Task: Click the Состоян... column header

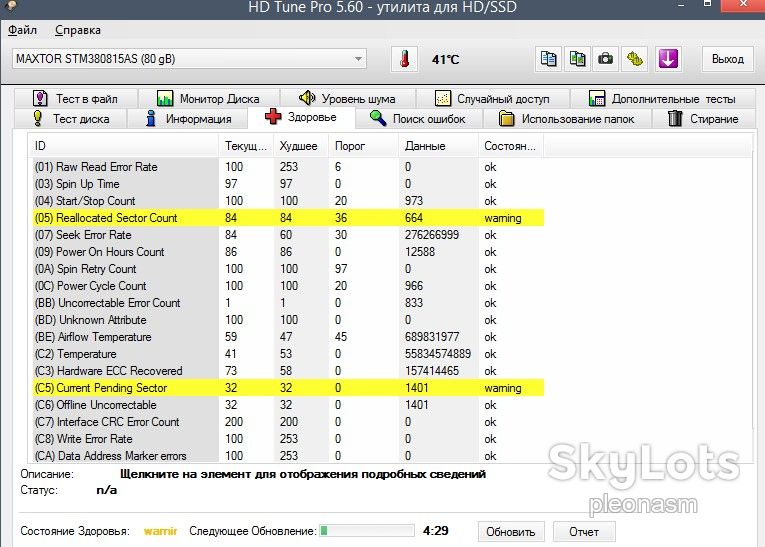Action: pyautogui.click(x=511, y=146)
